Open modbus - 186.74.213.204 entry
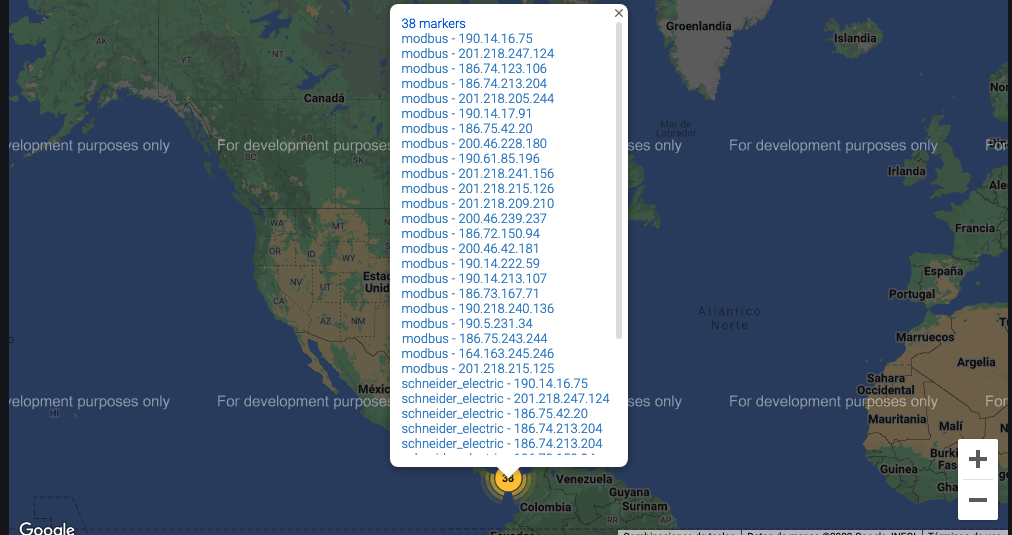Image resolution: width=1012 pixels, height=535 pixels. 474,83
